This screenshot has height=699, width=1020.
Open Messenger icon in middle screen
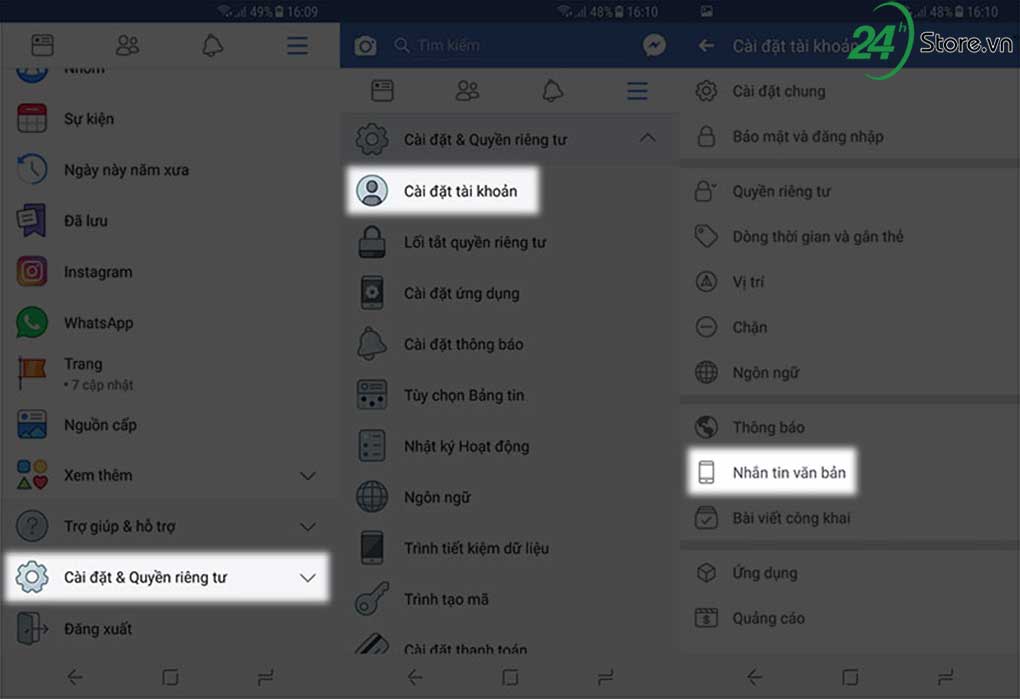654,45
